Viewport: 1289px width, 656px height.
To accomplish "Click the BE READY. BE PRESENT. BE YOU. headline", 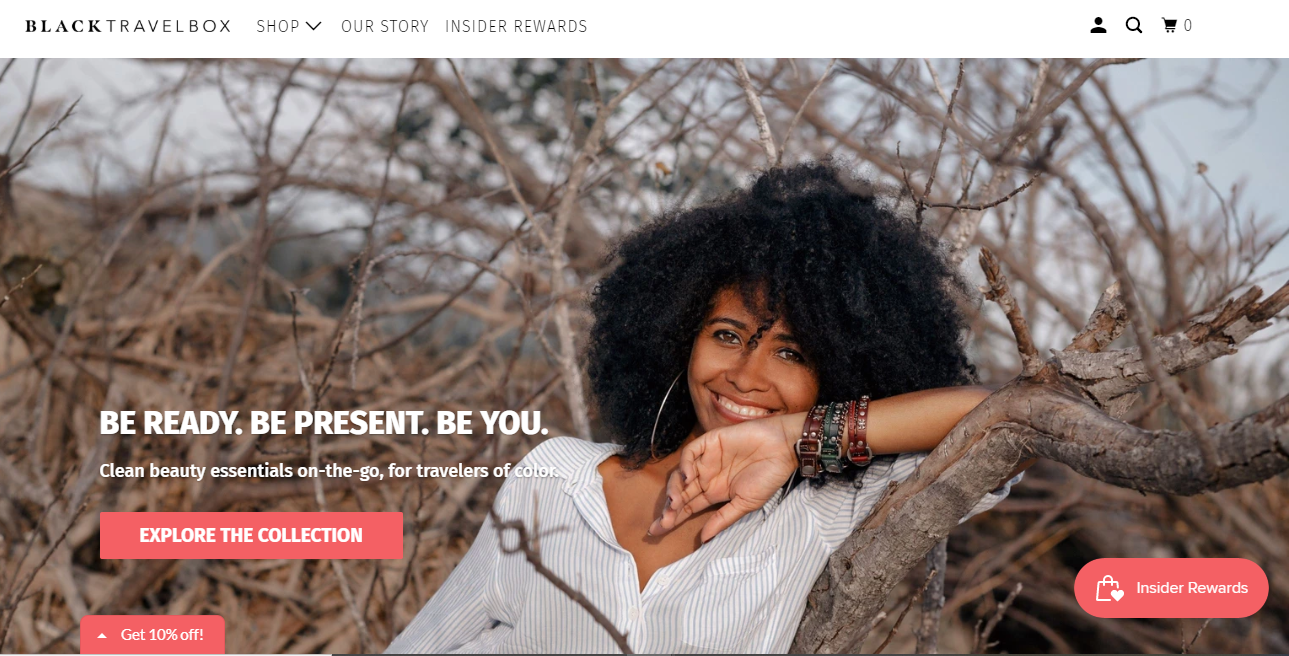I will (324, 423).
